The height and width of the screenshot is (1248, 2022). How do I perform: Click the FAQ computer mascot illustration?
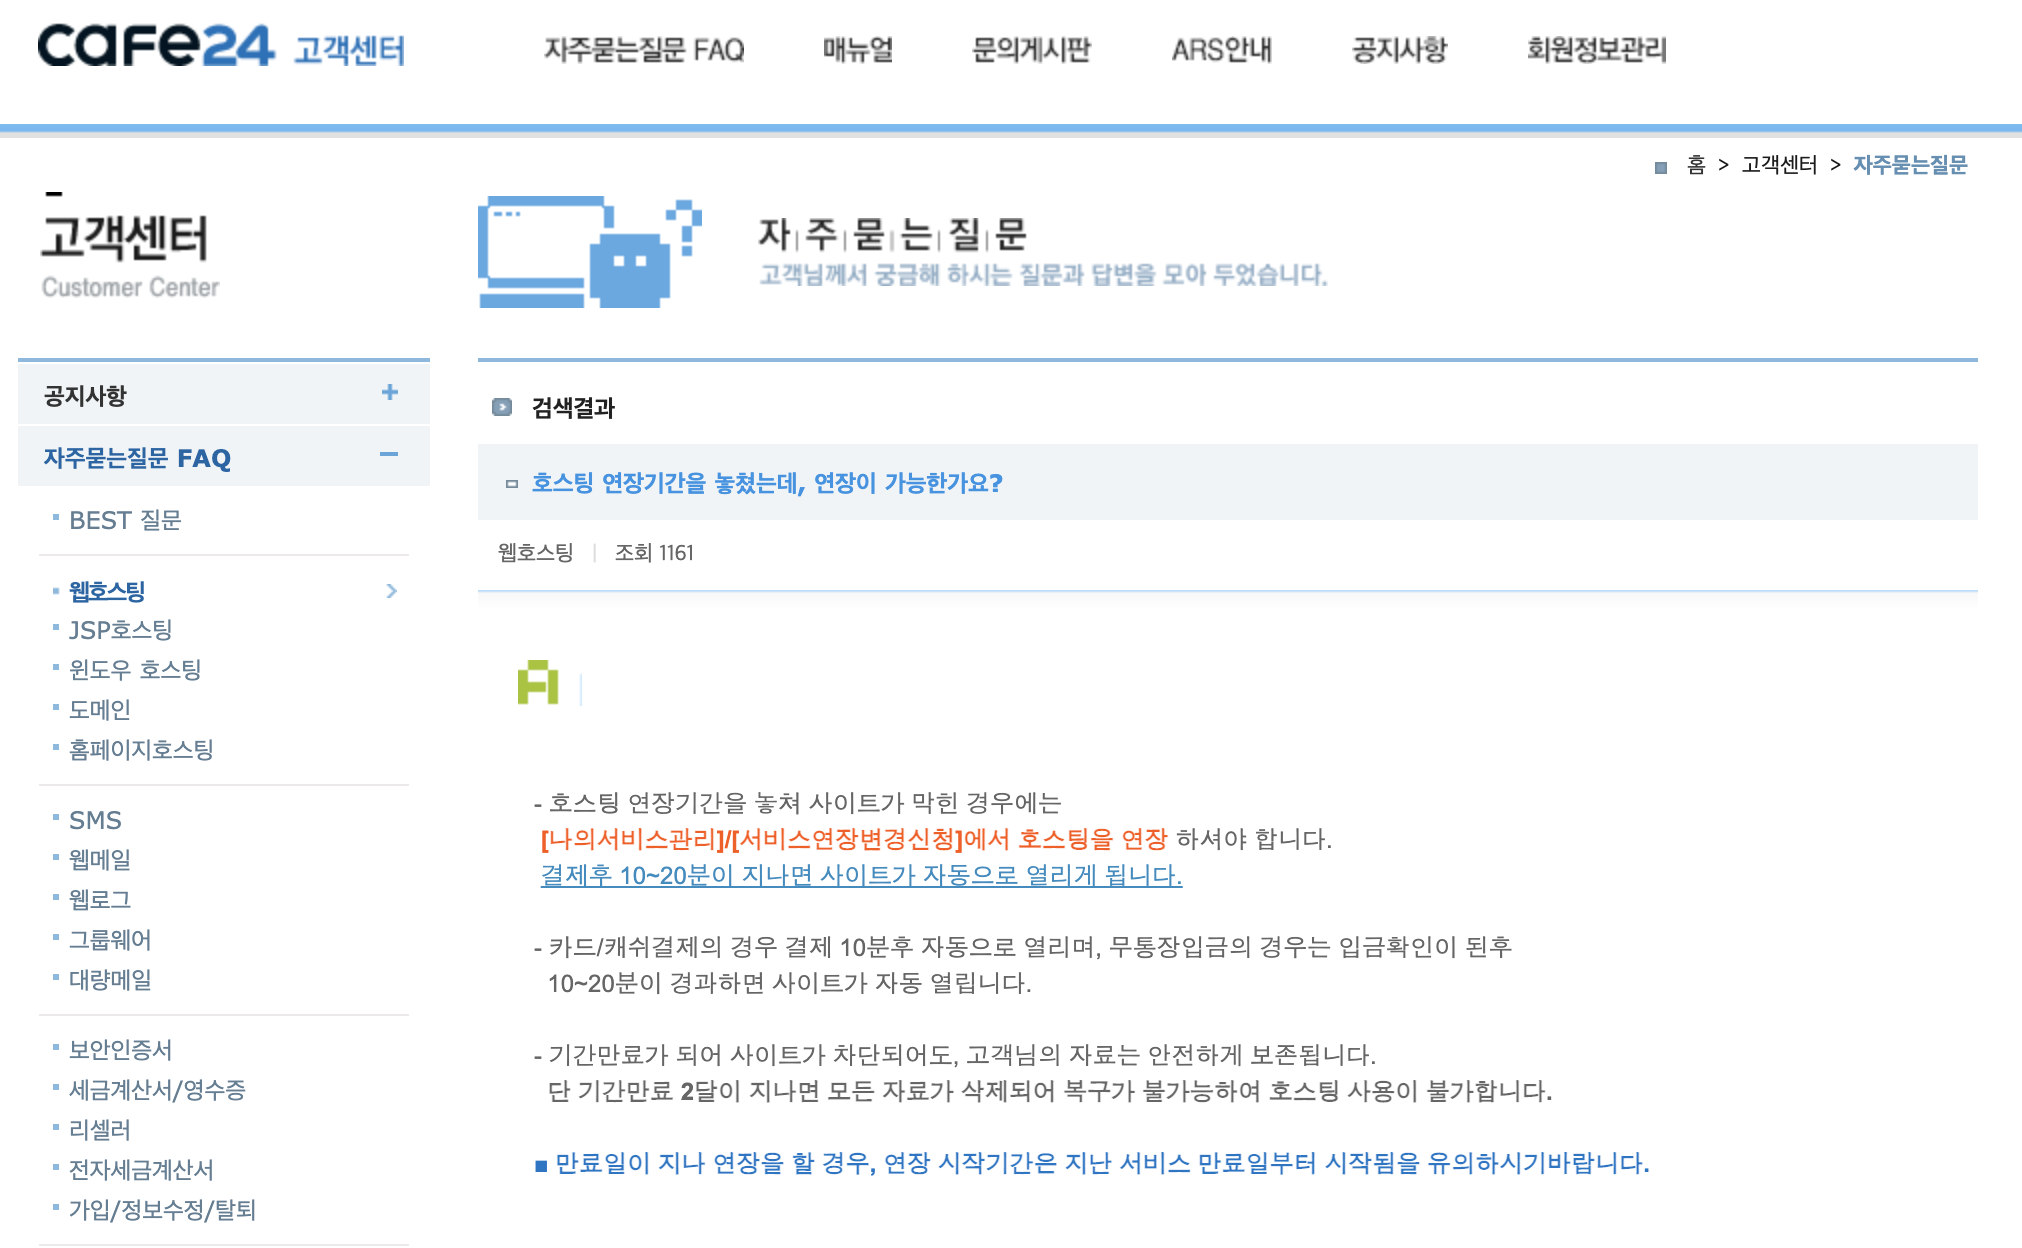click(x=588, y=252)
